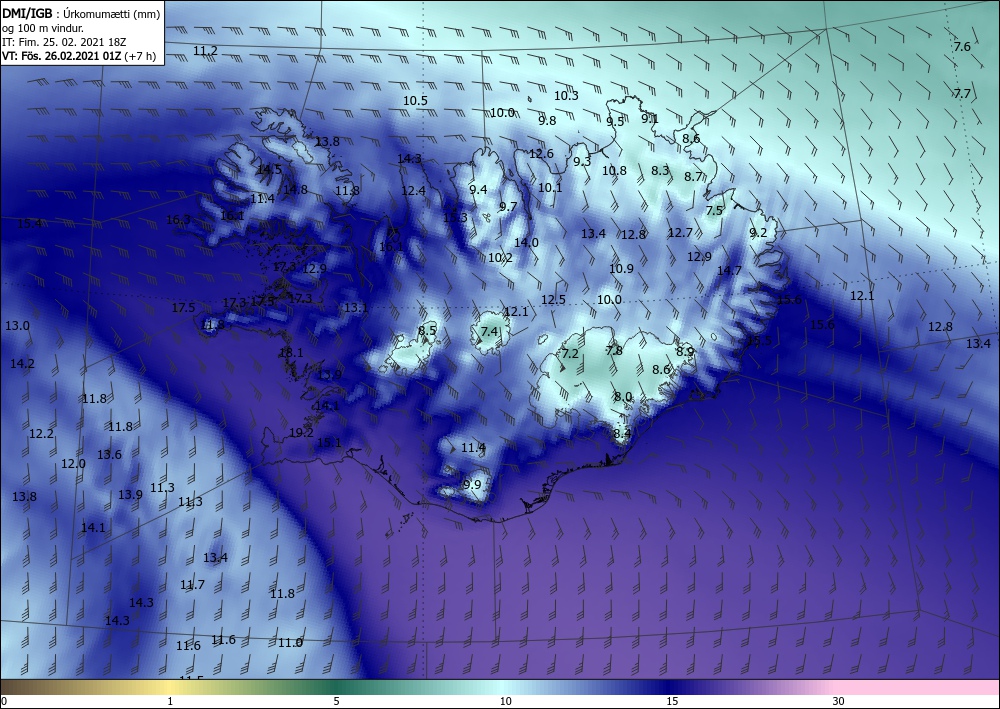Select the map value "8.9"
The height and width of the screenshot is (709, 1000).
[x=685, y=351]
